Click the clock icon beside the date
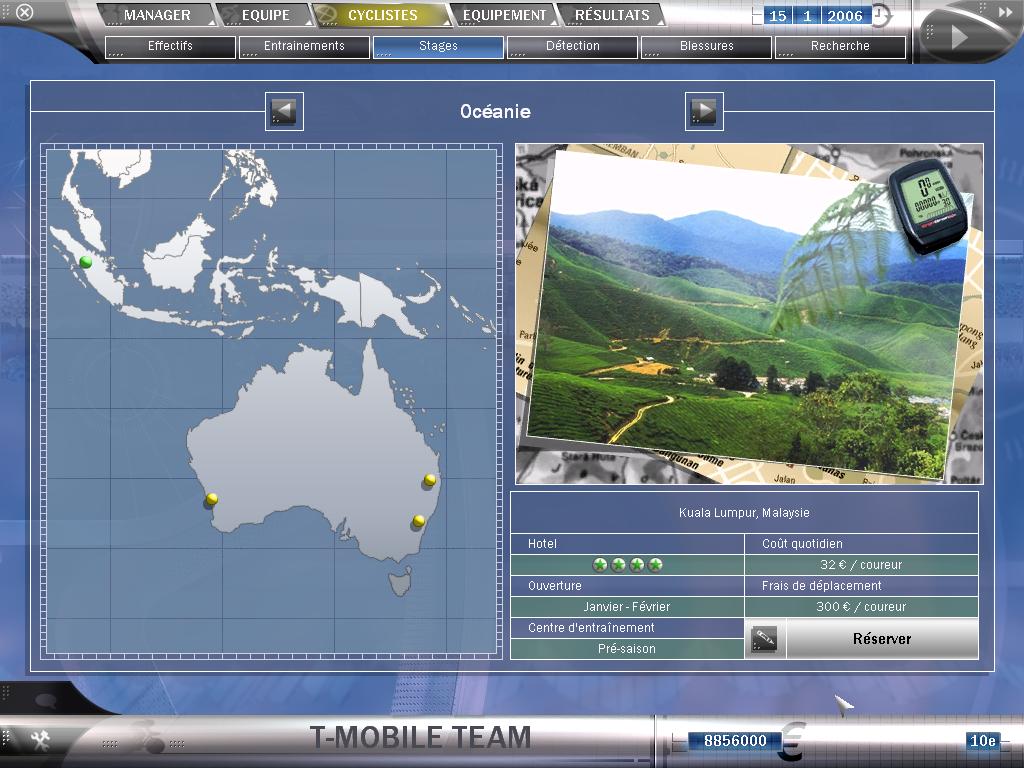 pyautogui.click(x=881, y=16)
